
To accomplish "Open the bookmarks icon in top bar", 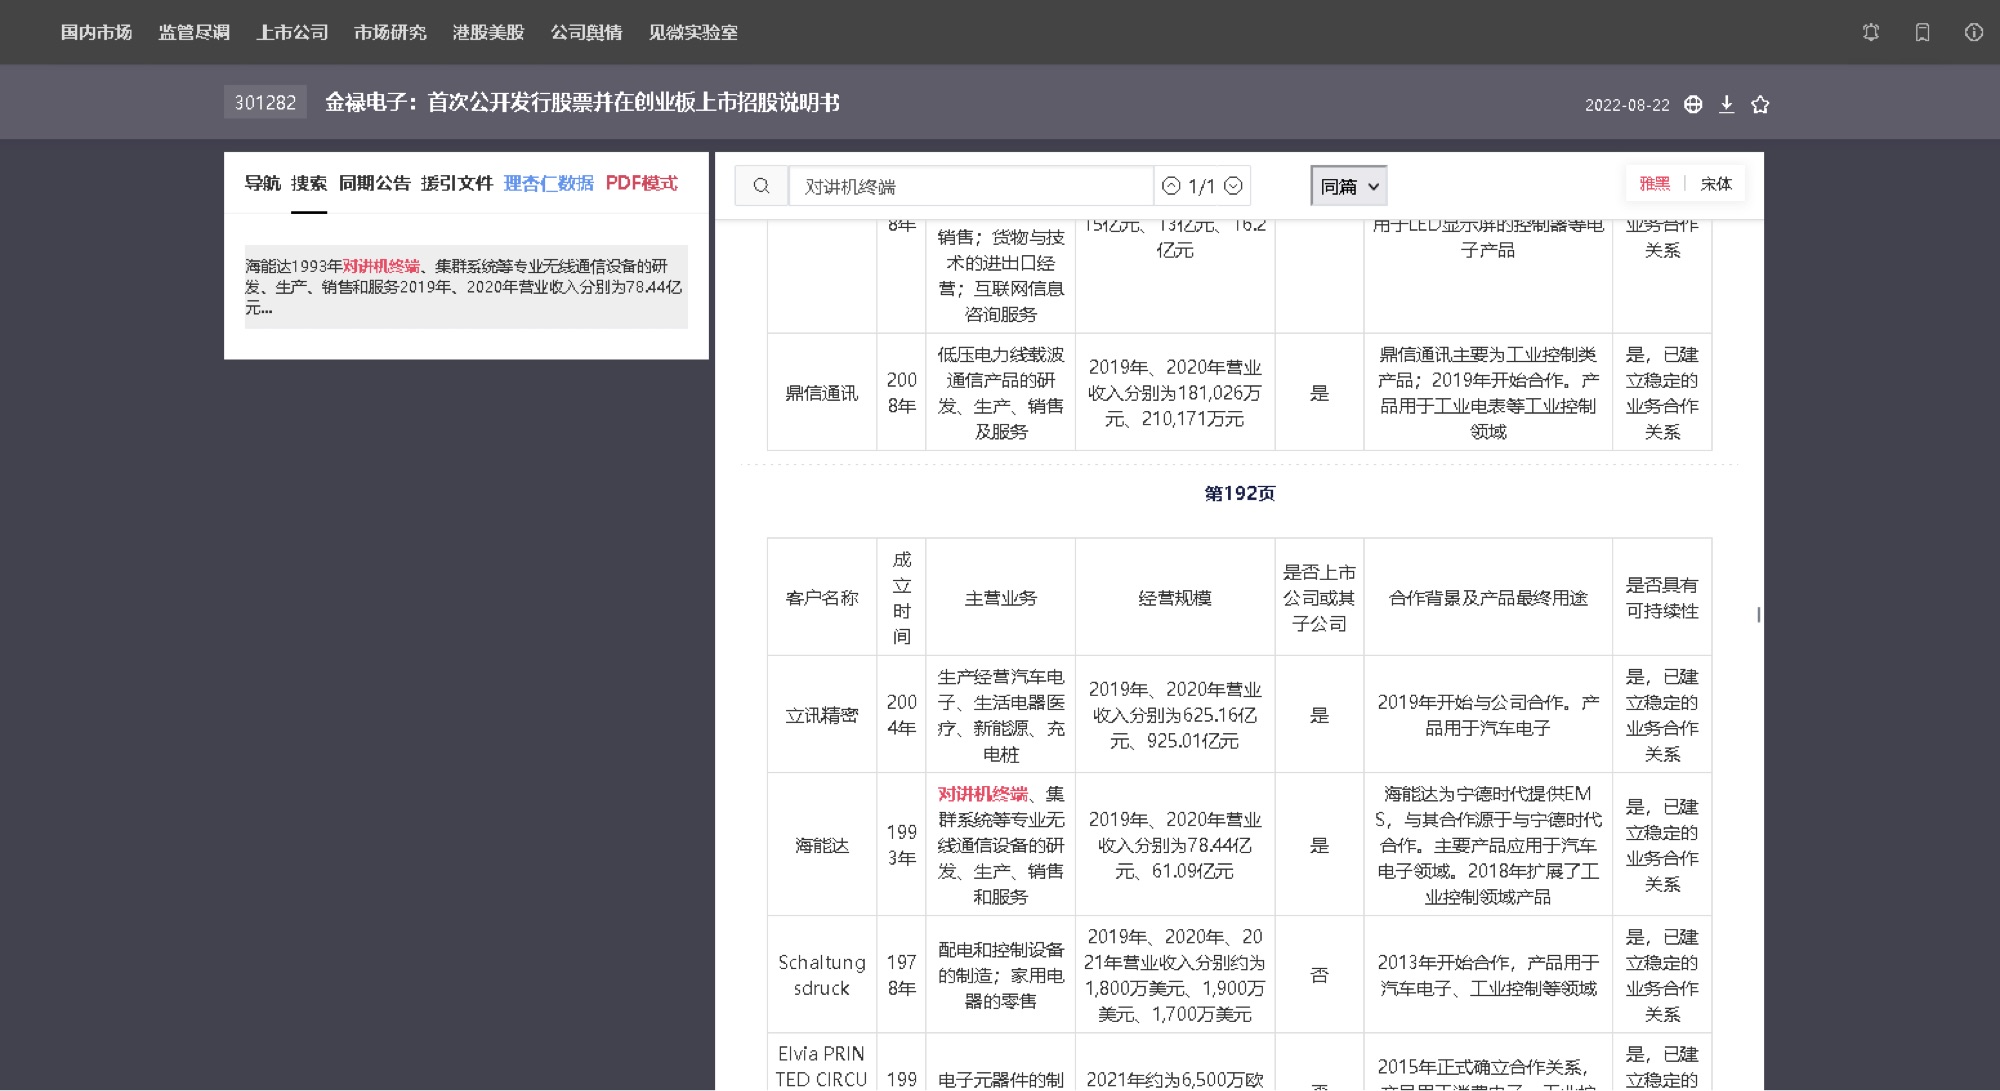I will [1922, 32].
